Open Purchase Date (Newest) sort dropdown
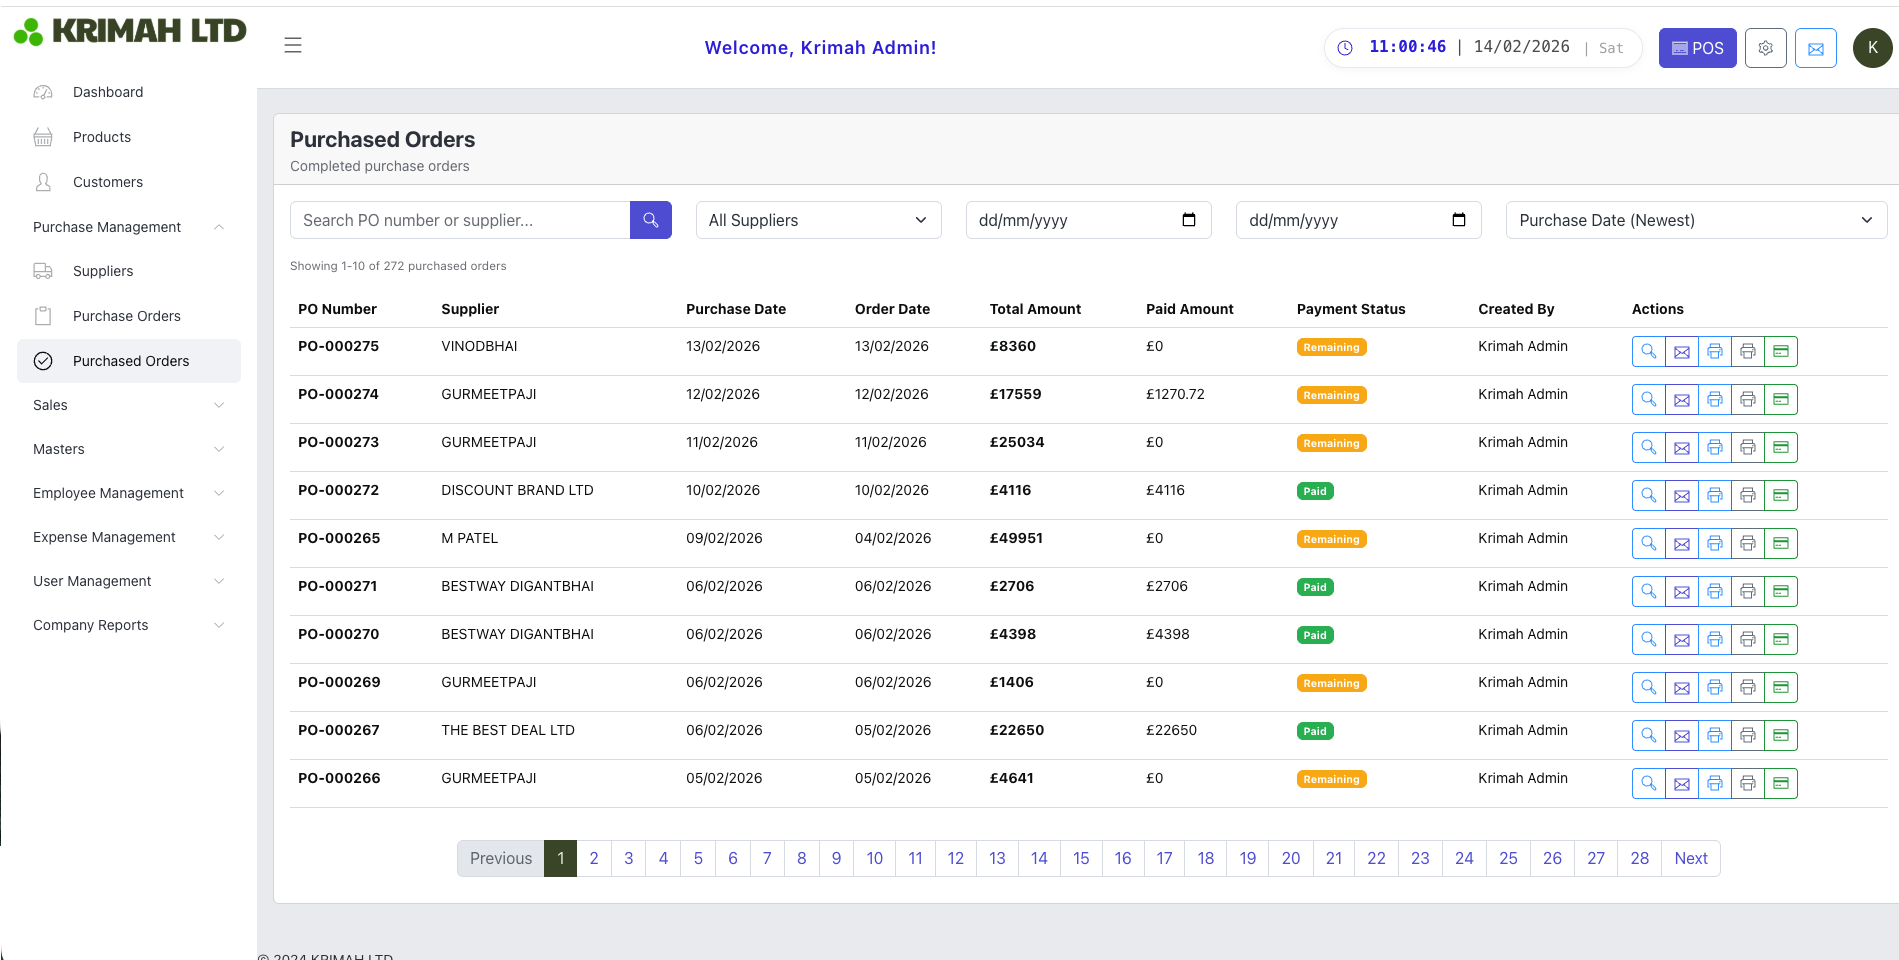This screenshot has height=960, width=1899. [1695, 220]
